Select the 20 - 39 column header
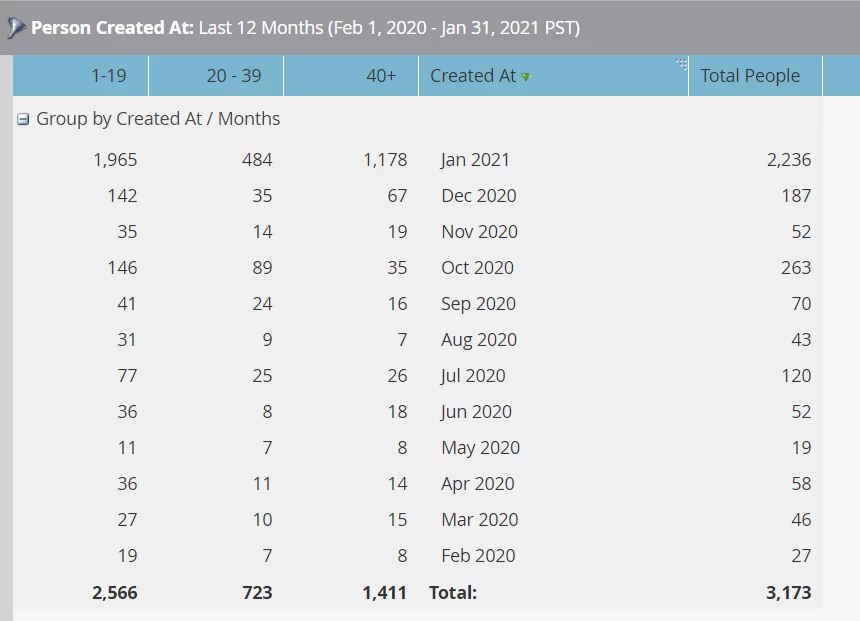 click(216, 75)
